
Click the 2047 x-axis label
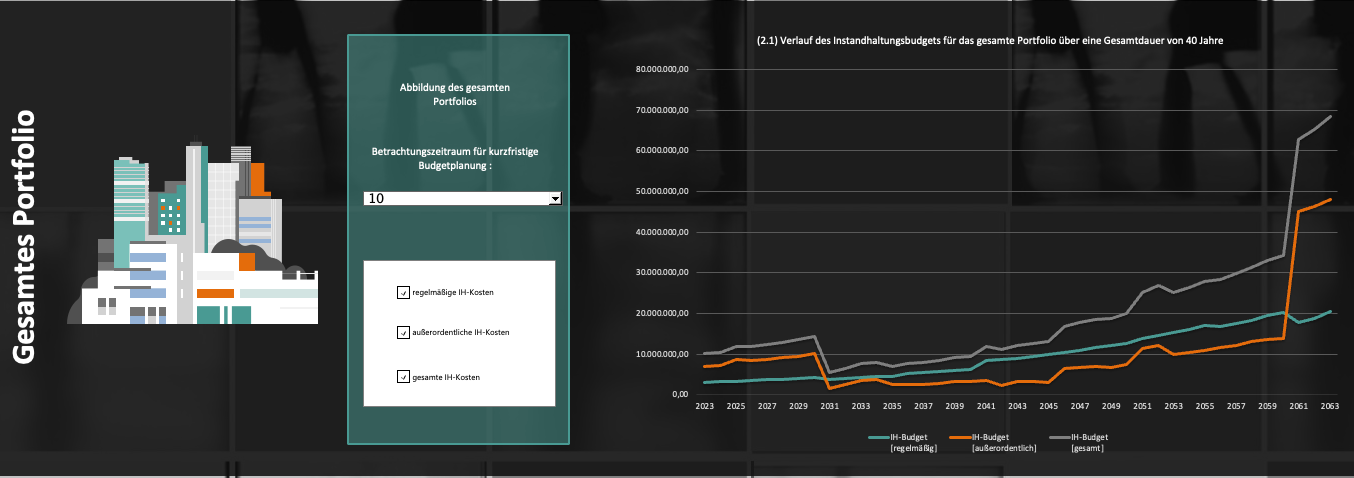coord(1080,407)
